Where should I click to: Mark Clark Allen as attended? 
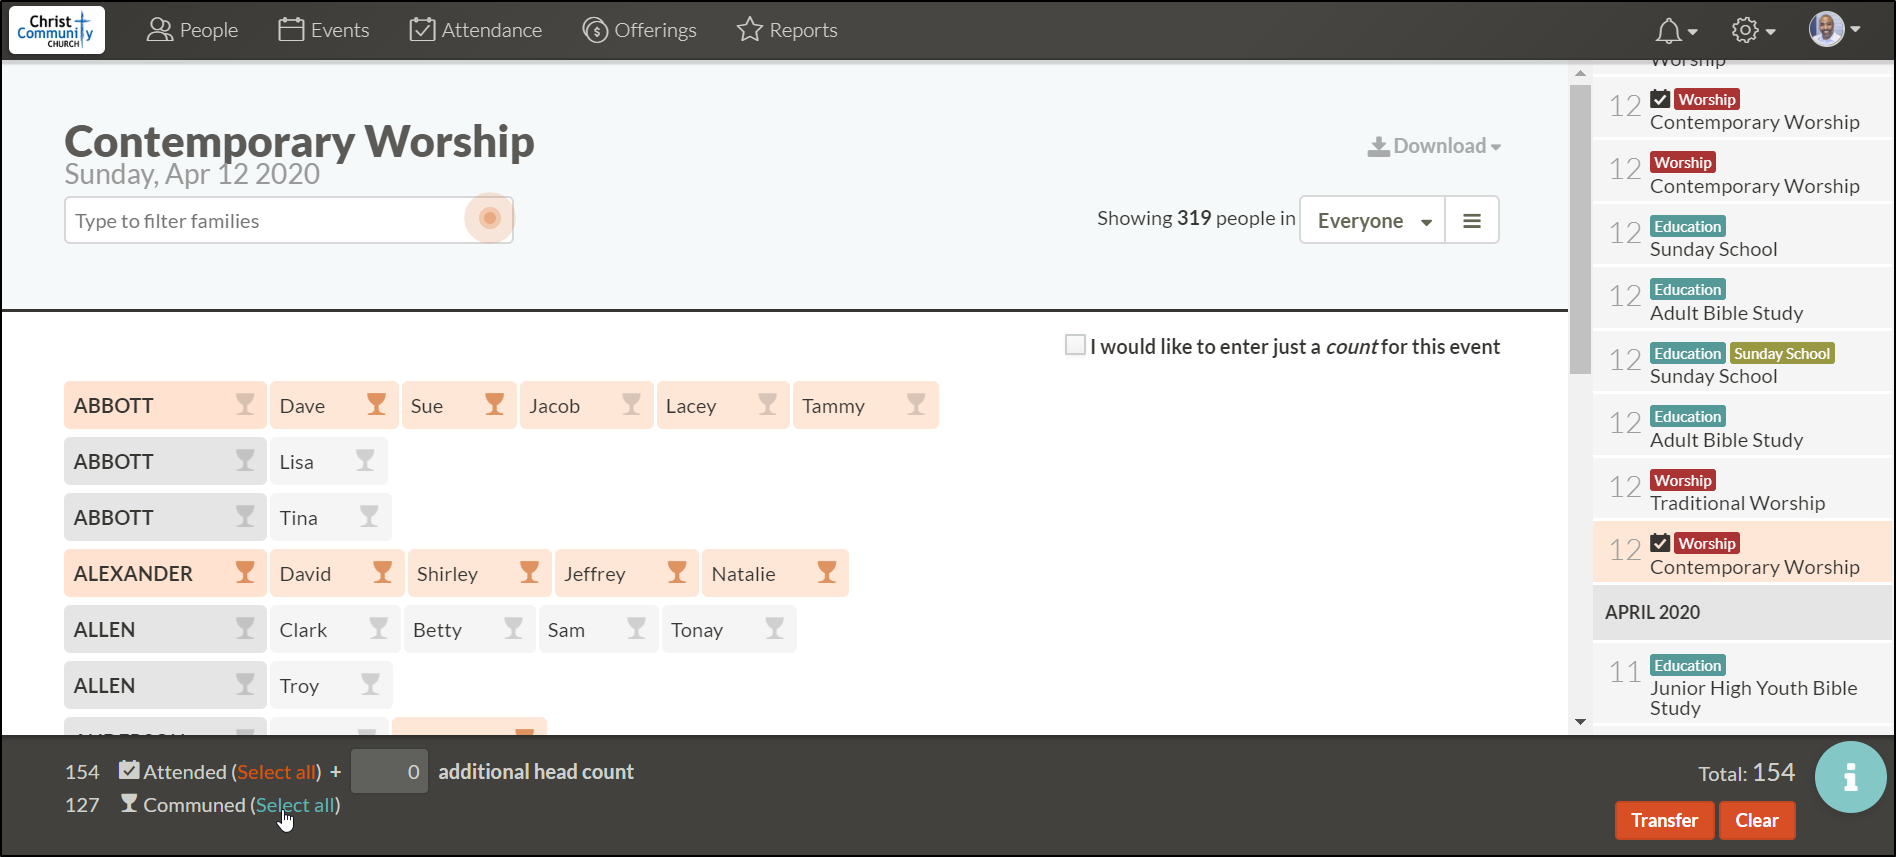(303, 630)
